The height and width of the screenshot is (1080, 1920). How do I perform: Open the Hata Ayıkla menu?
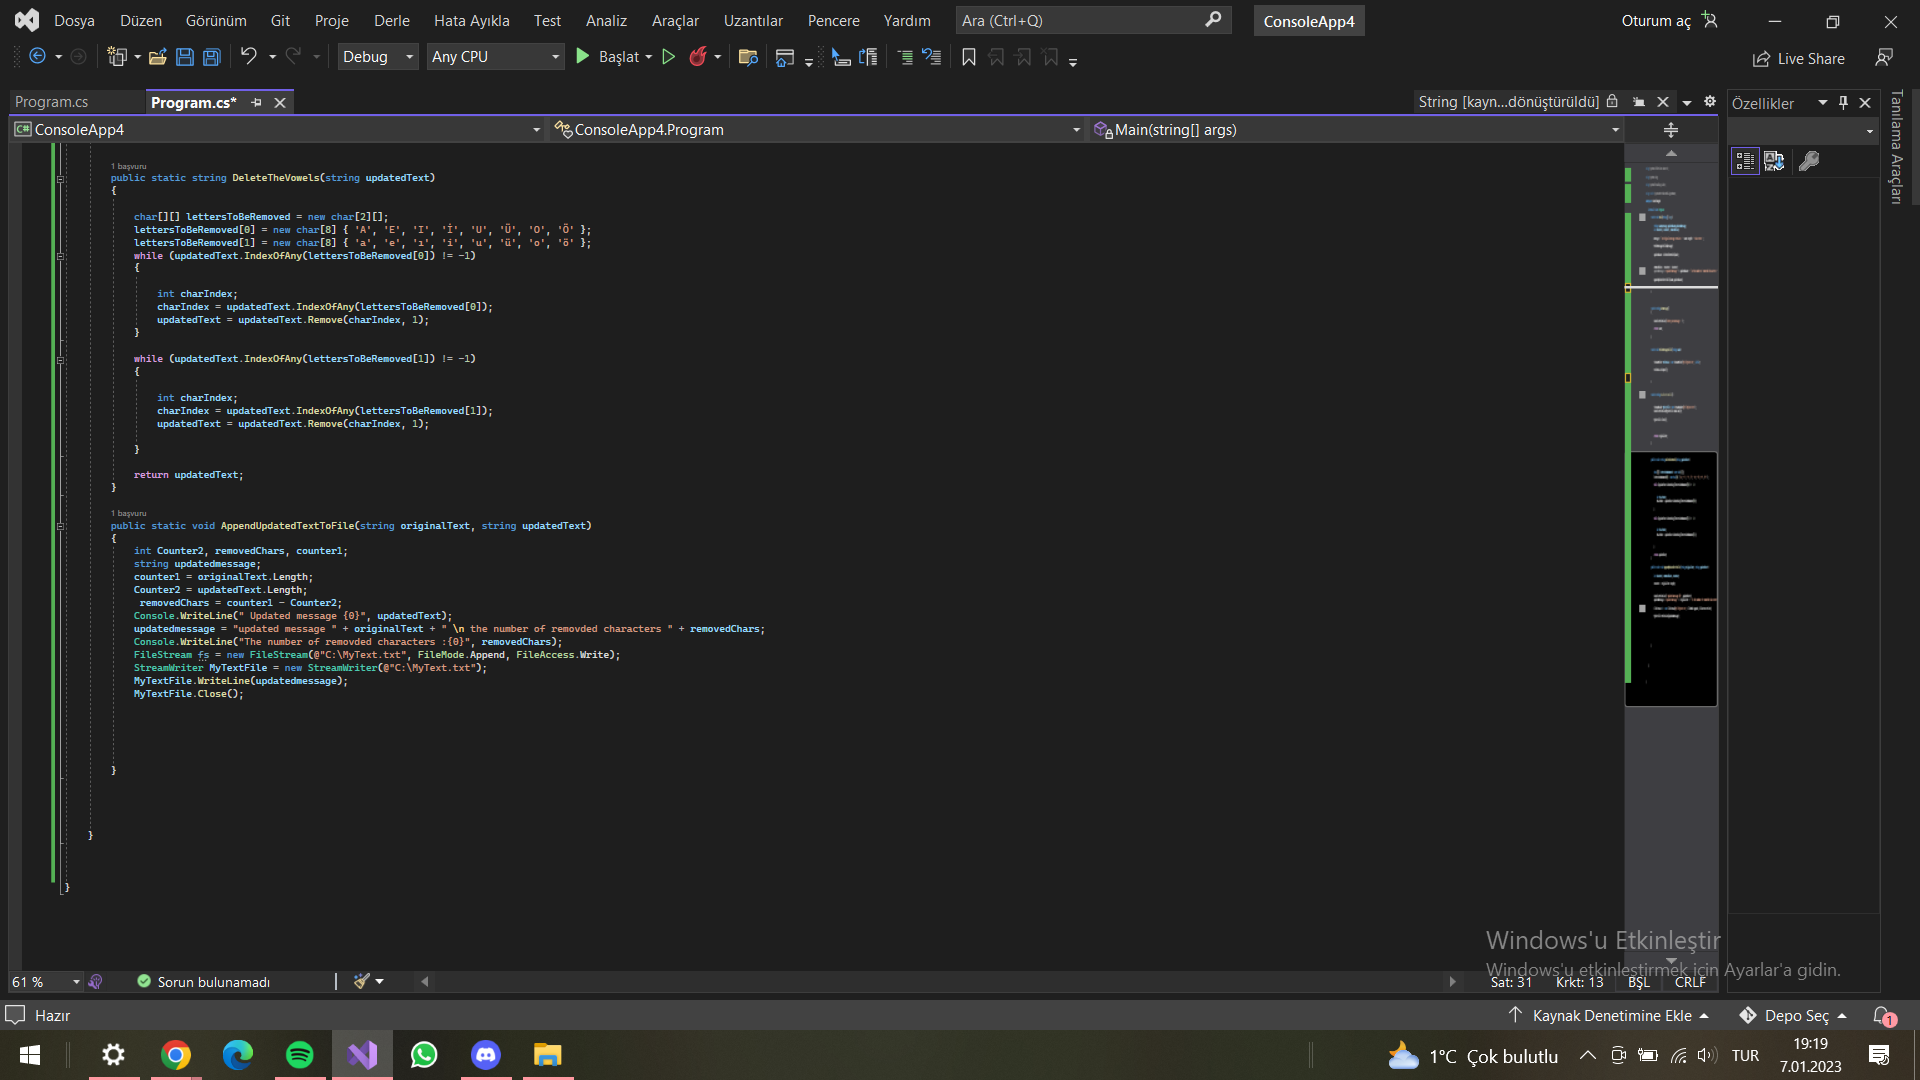471,21
